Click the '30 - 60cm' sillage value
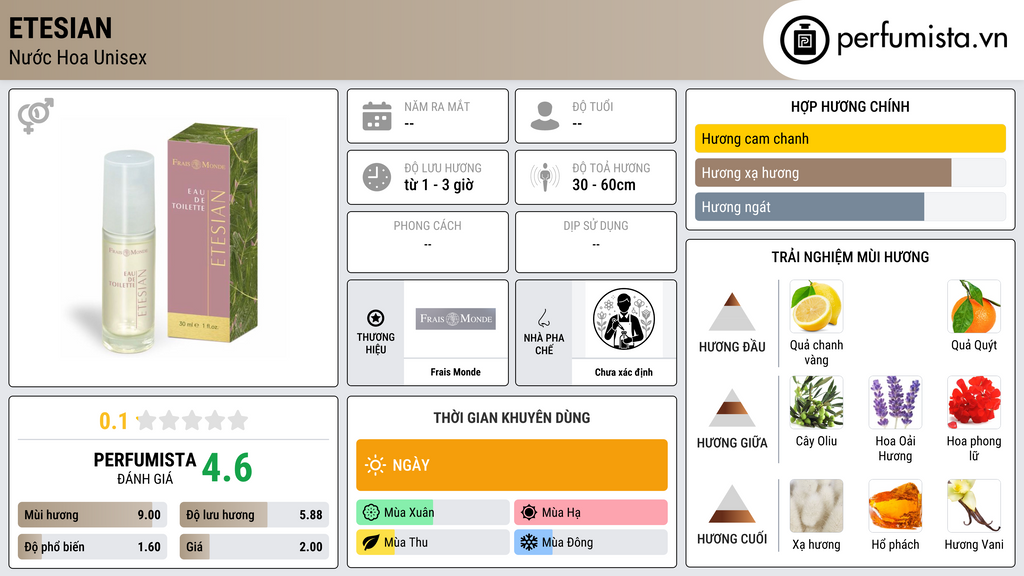Viewport: 1024px width, 576px height. [x=604, y=185]
